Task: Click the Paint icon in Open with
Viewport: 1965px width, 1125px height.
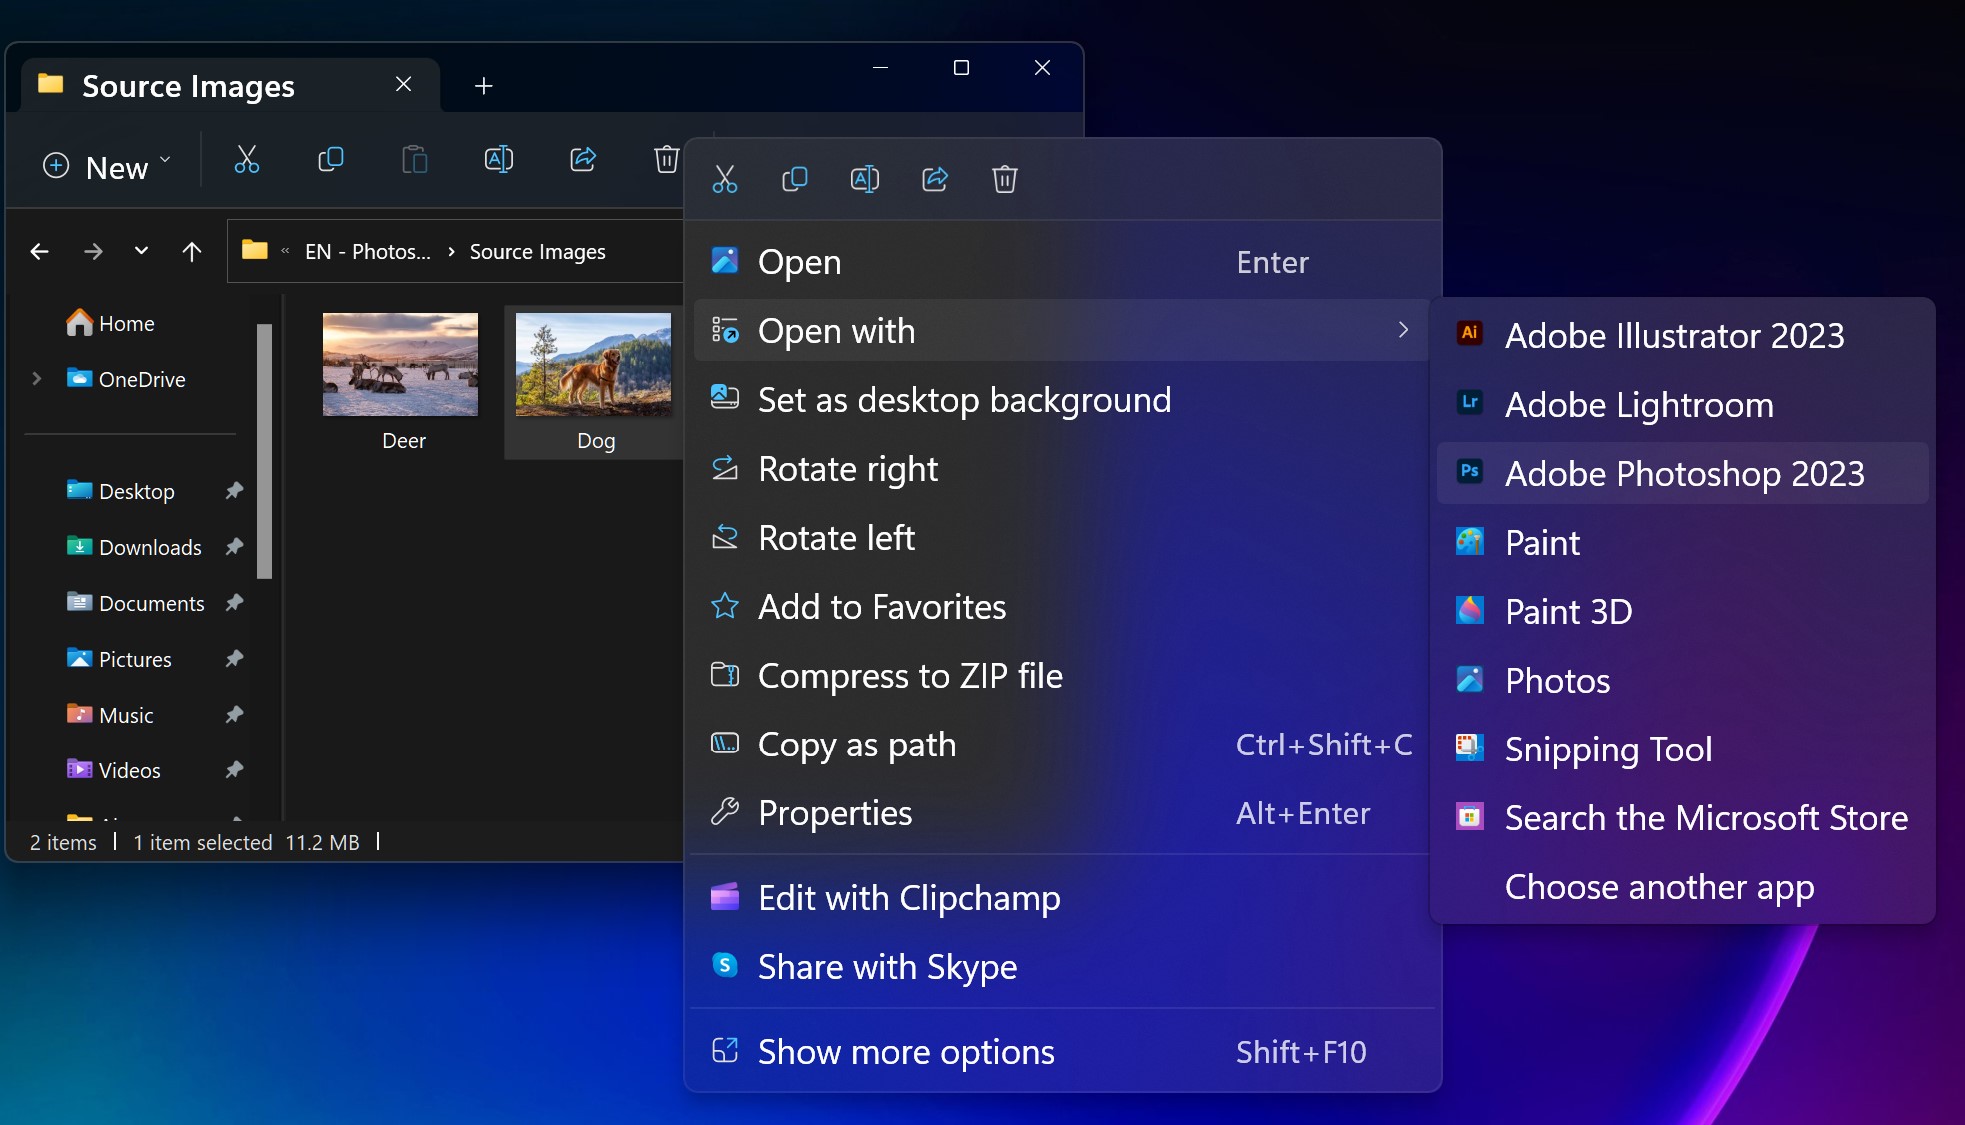Action: [1471, 541]
